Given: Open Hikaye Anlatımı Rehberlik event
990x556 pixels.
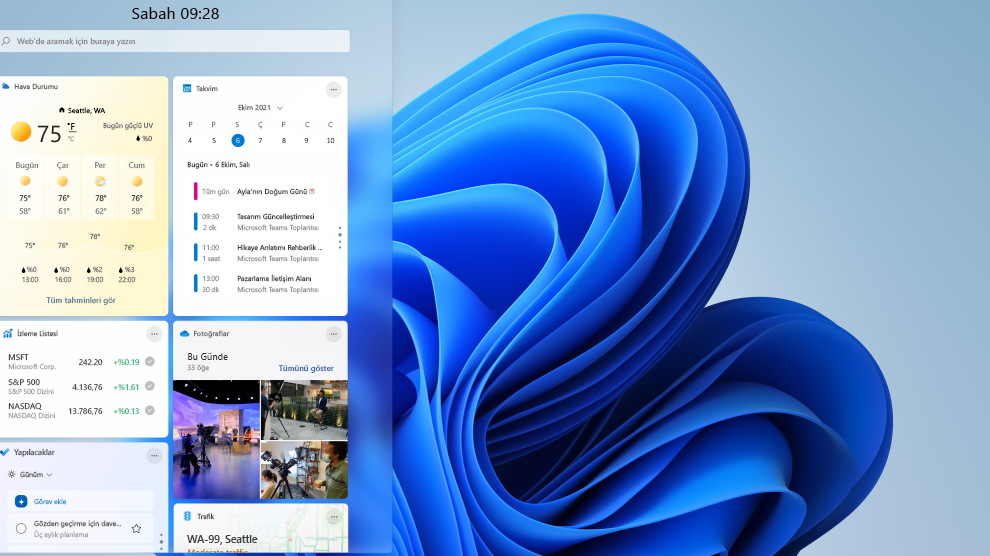Looking at the screenshot, I should (259, 252).
